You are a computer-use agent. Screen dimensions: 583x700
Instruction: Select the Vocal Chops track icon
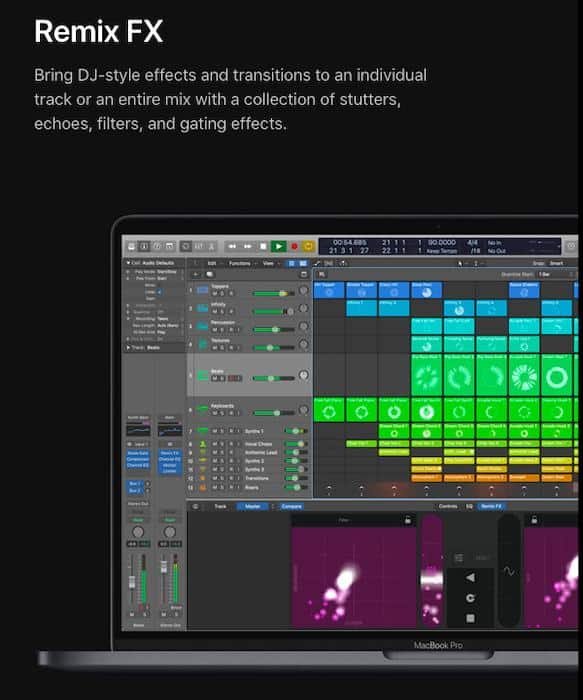coord(203,444)
